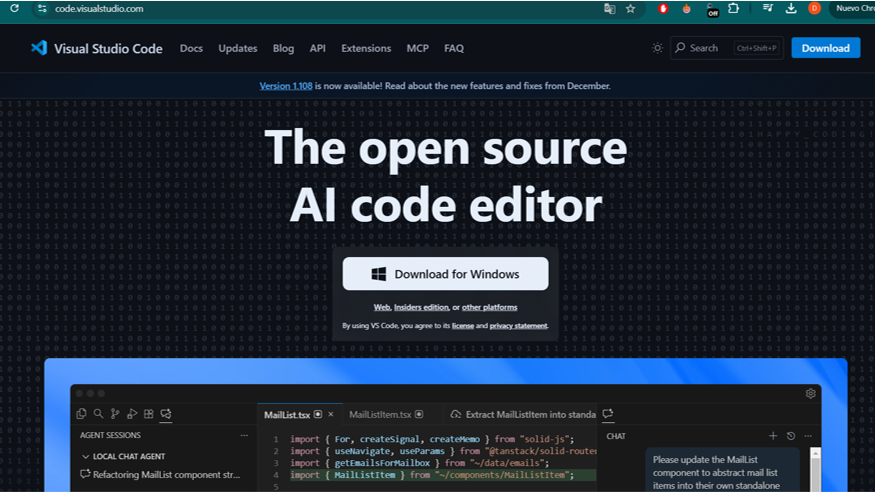Click the Explorer files icon in editor preview
The width and height of the screenshot is (875, 492).
click(x=81, y=413)
